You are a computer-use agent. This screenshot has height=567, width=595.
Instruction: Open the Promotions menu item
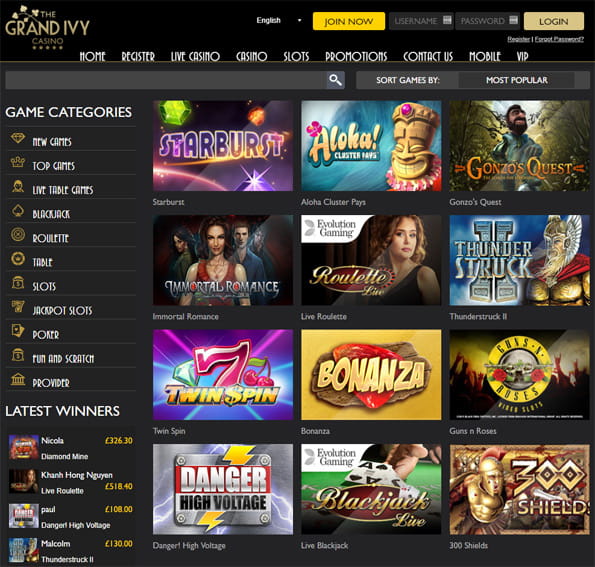tap(356, 57)
